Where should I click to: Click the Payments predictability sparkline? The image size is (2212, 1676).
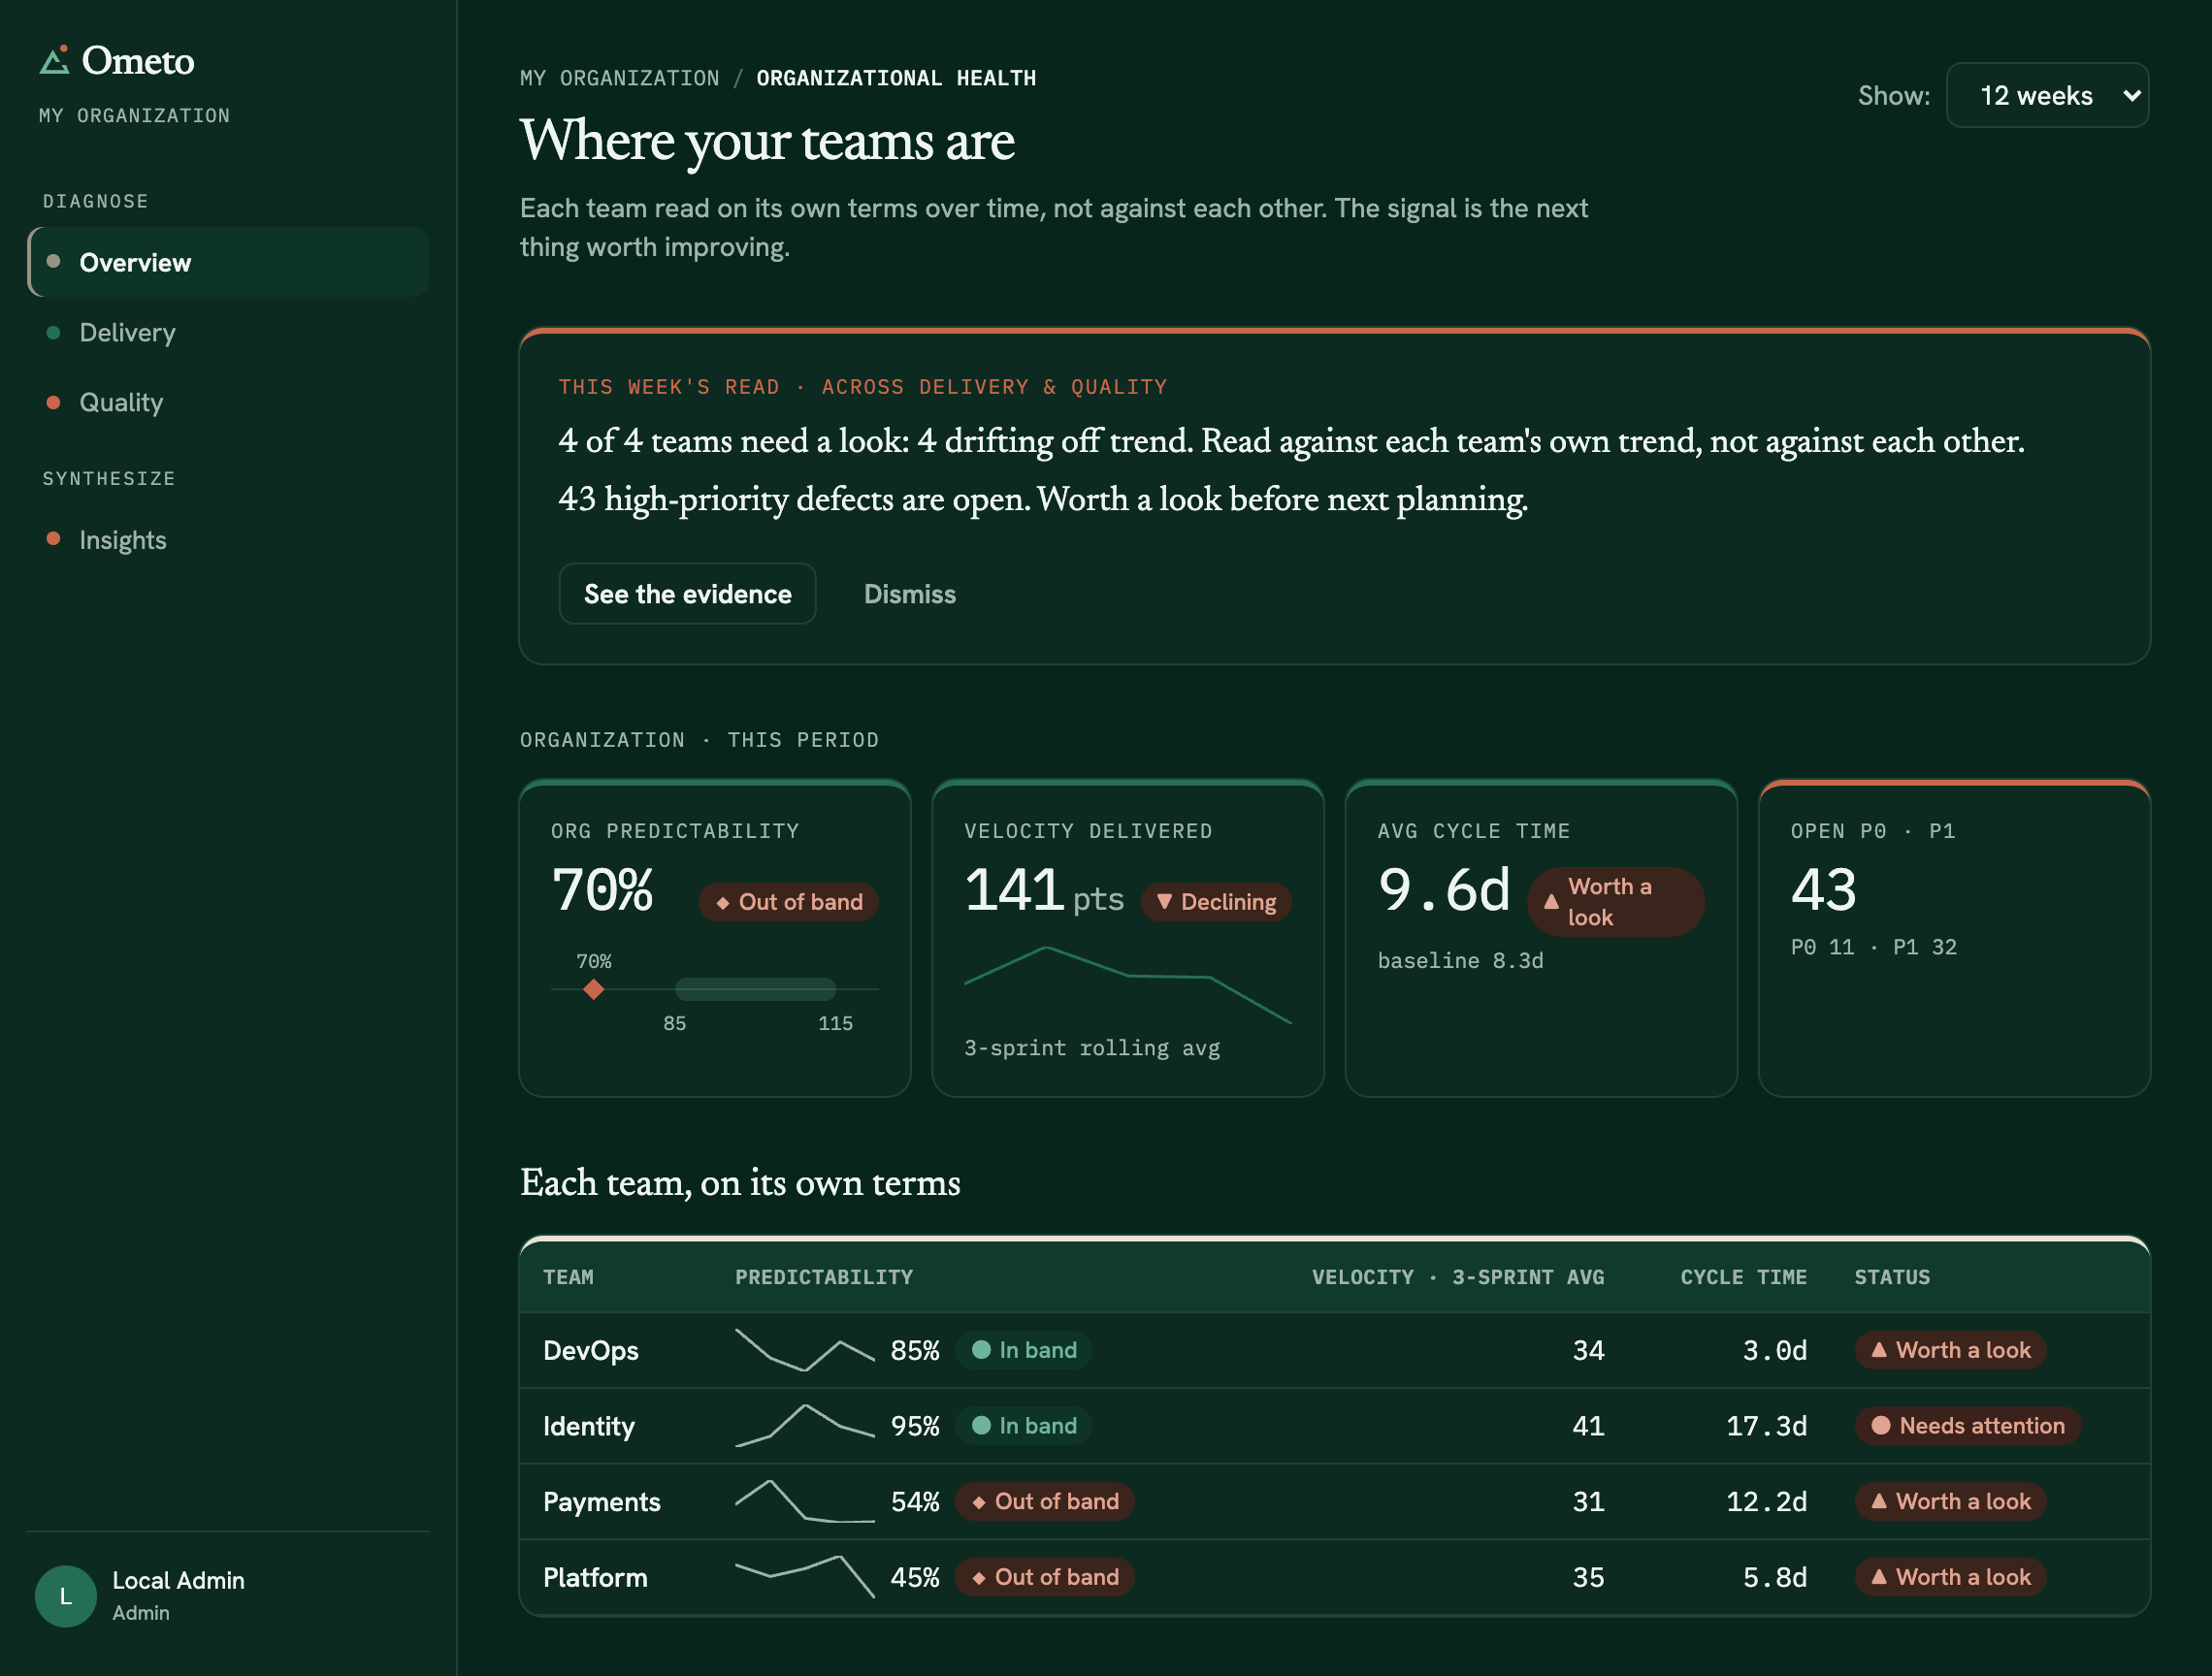tap(804, 1501)
